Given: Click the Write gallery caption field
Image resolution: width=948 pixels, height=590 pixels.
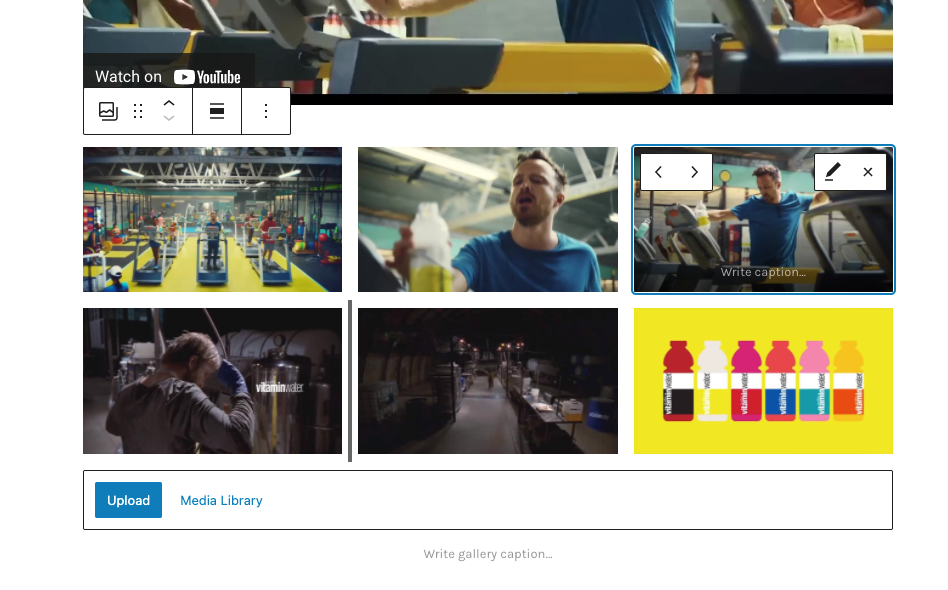Looking at the screenshot, I should [x=488, y=554].
